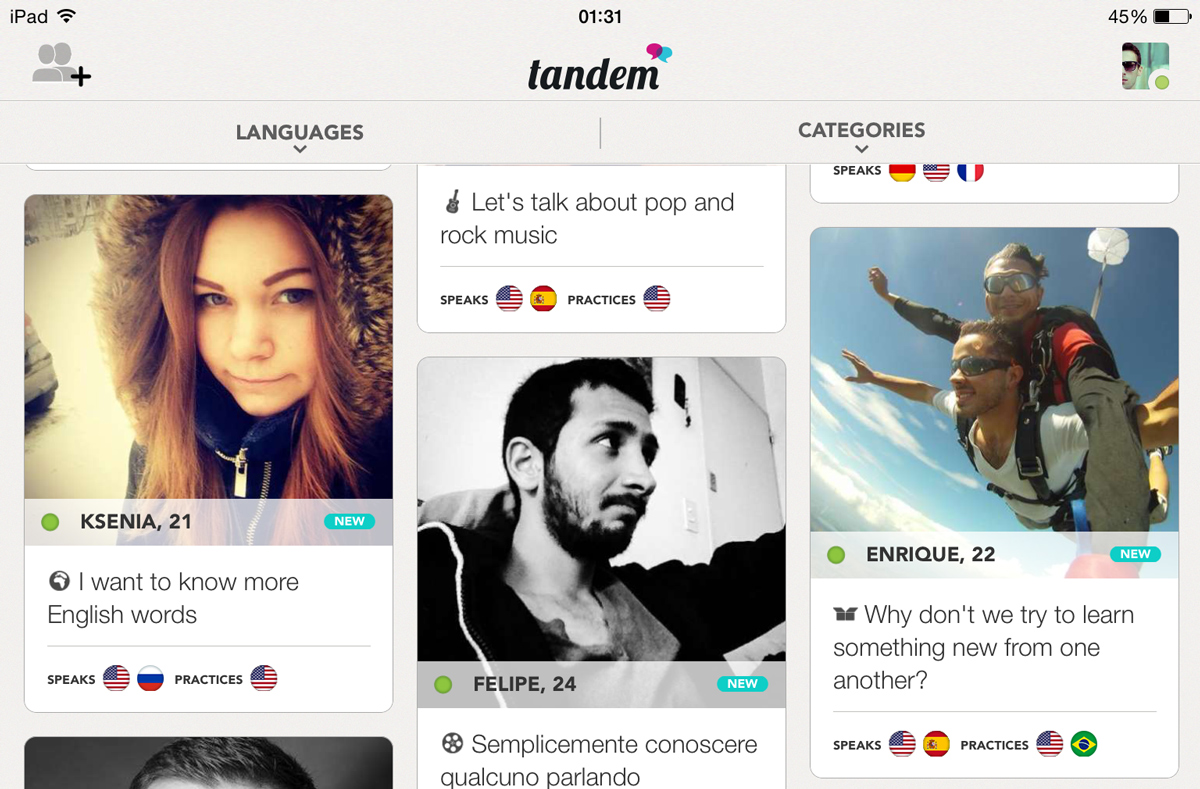This screenshot has height=789, width=1200.
Task: Tap the book icon on Enrique's topic
Action: [x=845, y=614]
